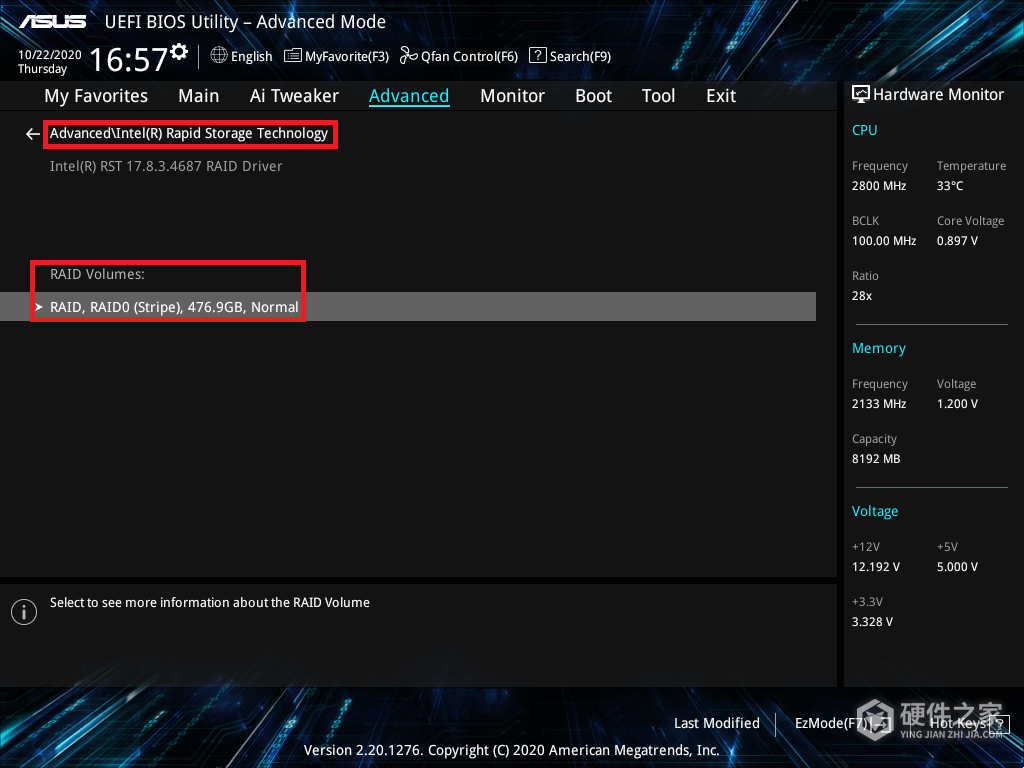Click the Core Voltage value 0.897 V

click(957, 240)
